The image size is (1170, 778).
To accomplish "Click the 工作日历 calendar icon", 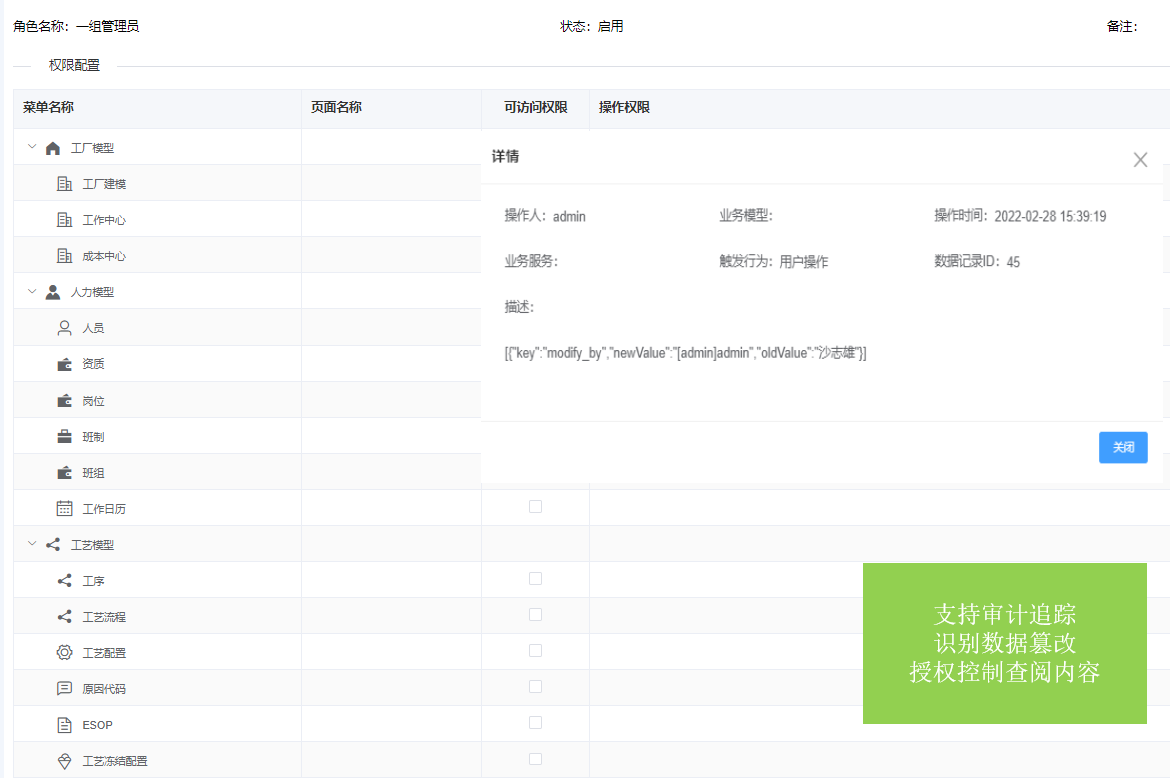I will point(64,509).
